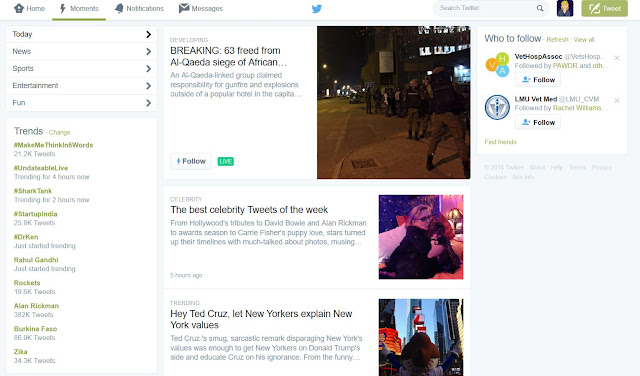Click the LIVE badge on breaking story
This screenshot has height=376, width=640.
pyautogui.click(x=225, y=161)
